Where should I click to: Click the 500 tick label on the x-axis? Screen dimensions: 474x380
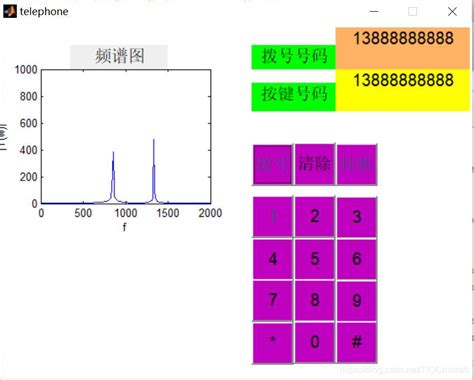coord(83,213)
